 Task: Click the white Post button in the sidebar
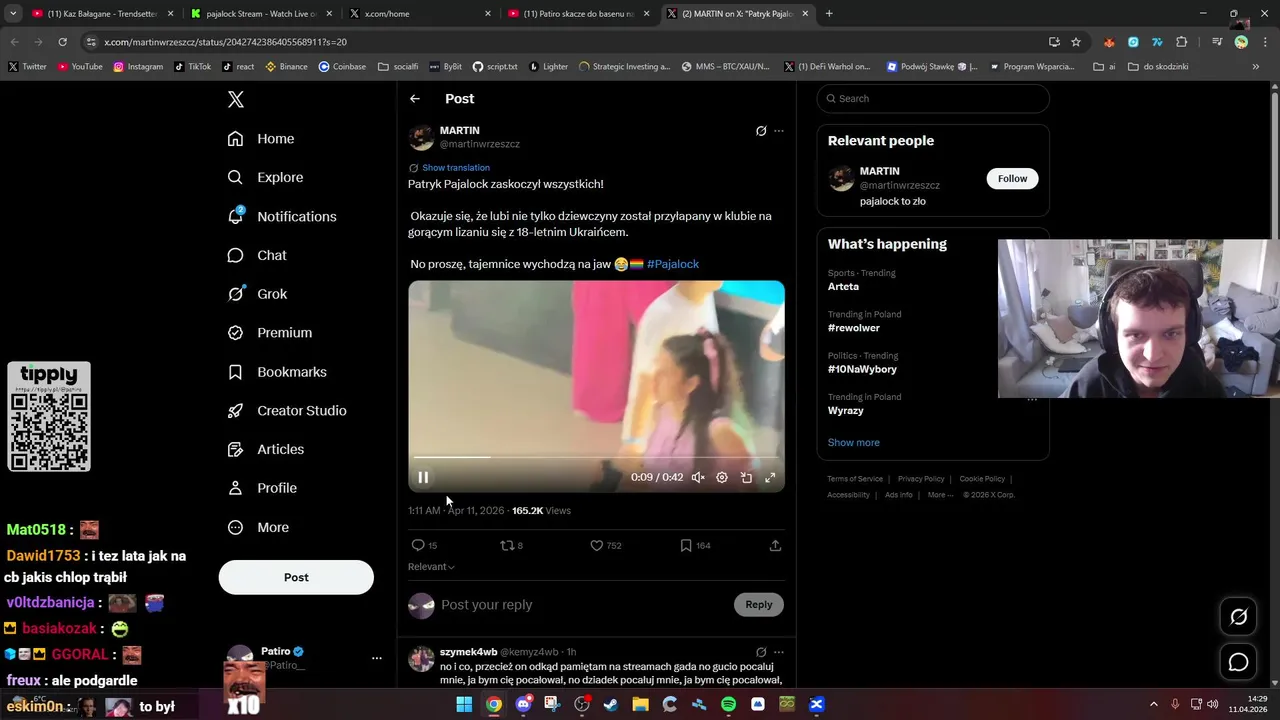coord(296,577)
